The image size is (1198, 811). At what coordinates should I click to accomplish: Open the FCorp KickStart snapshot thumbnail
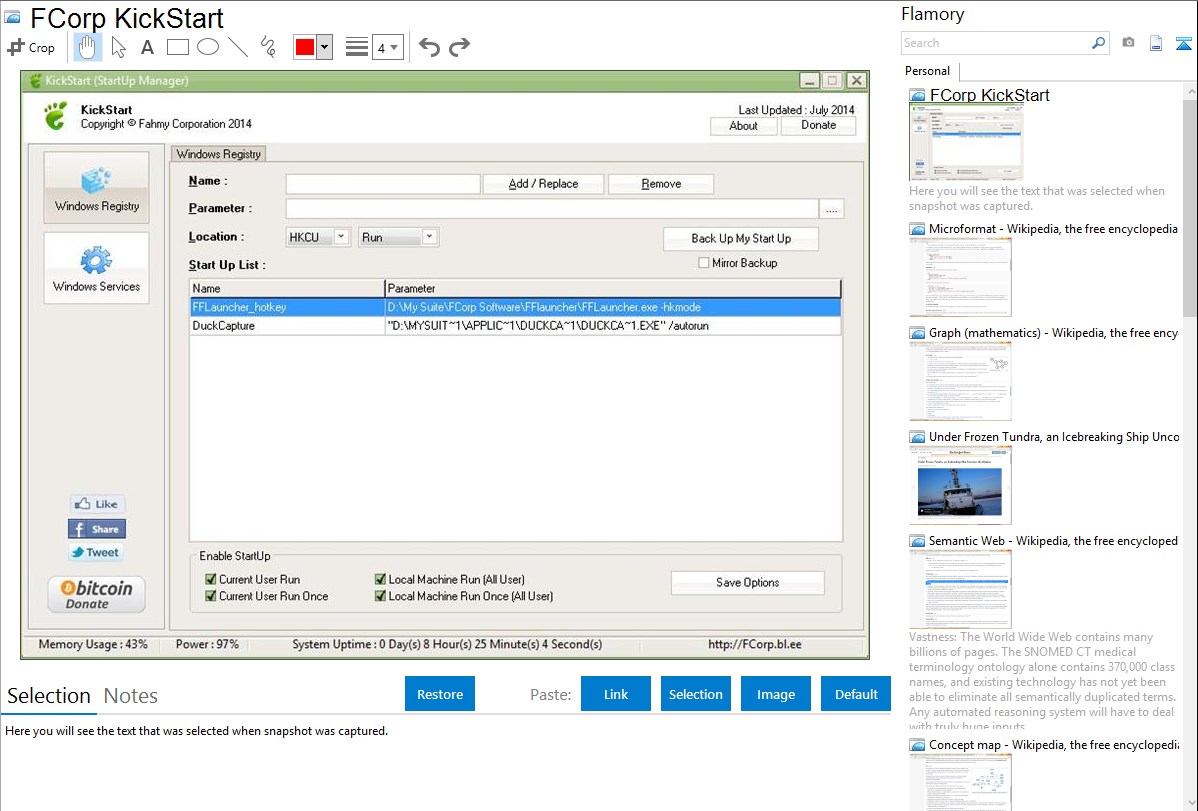(x=966, y=142)
